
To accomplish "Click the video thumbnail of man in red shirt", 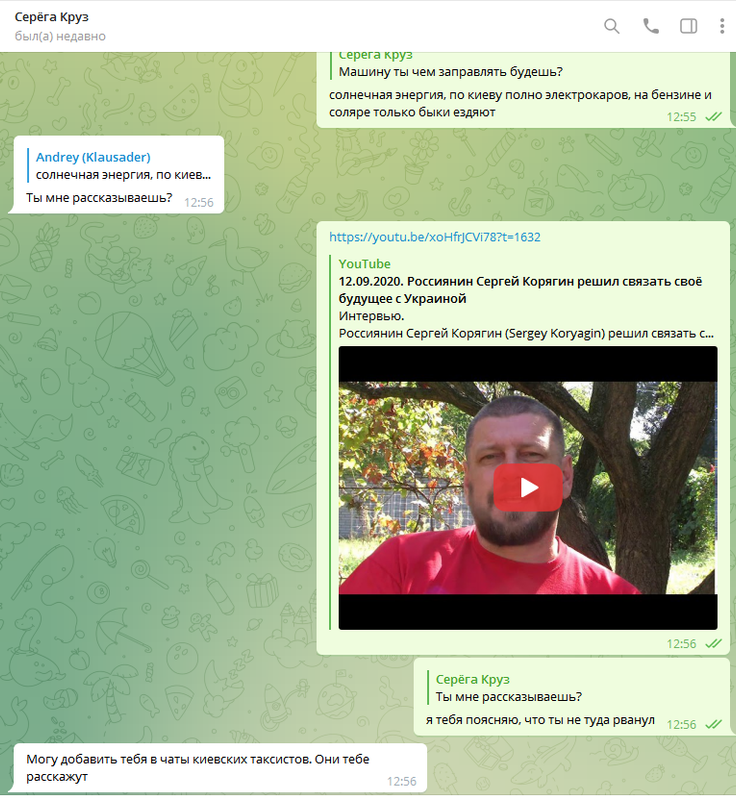I will pos(528,488).
